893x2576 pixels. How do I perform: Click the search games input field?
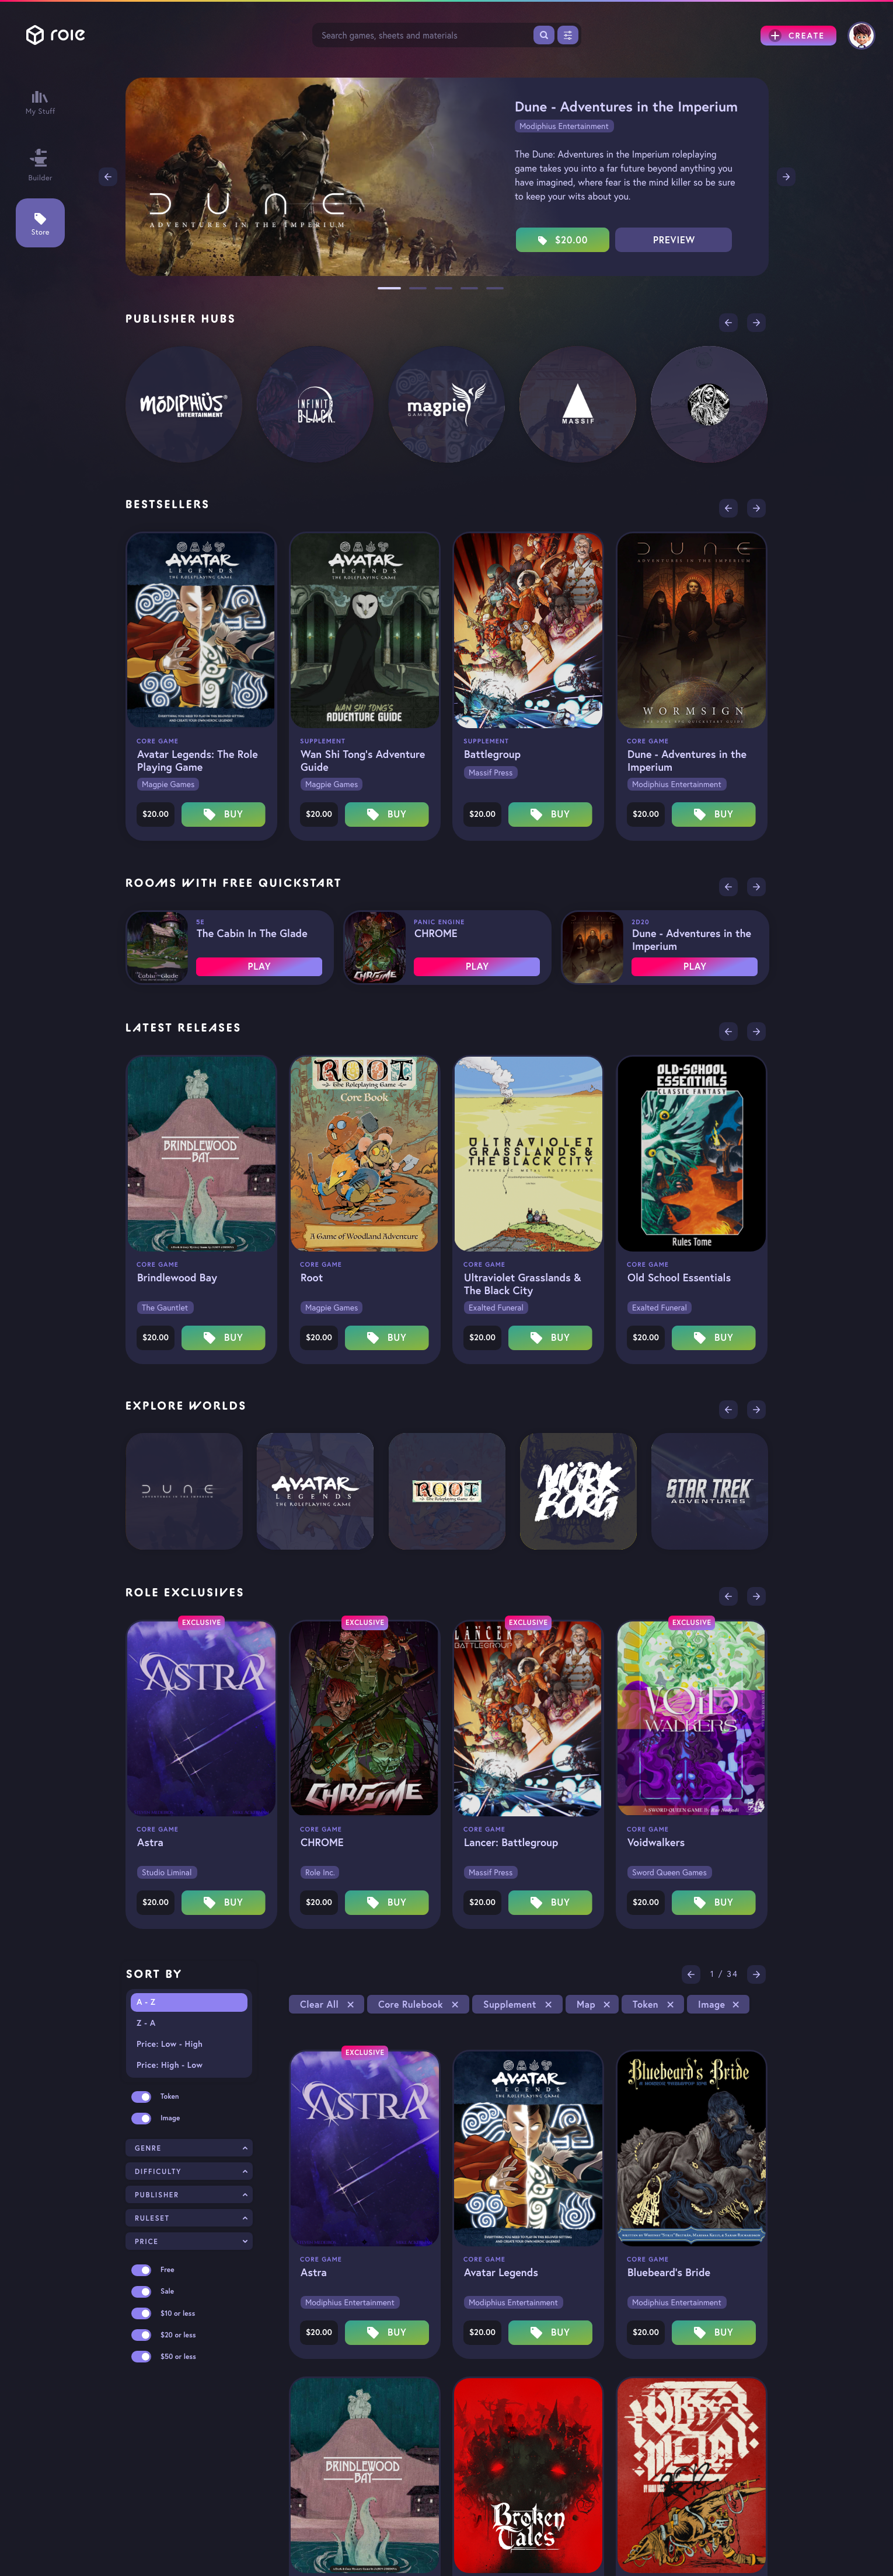click(x=424, y=35)
